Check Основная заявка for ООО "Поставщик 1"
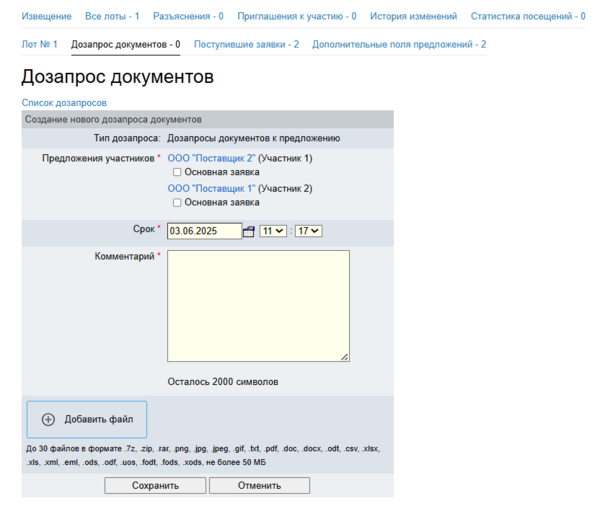Screen dimensions: 600x514 (177, 202)
